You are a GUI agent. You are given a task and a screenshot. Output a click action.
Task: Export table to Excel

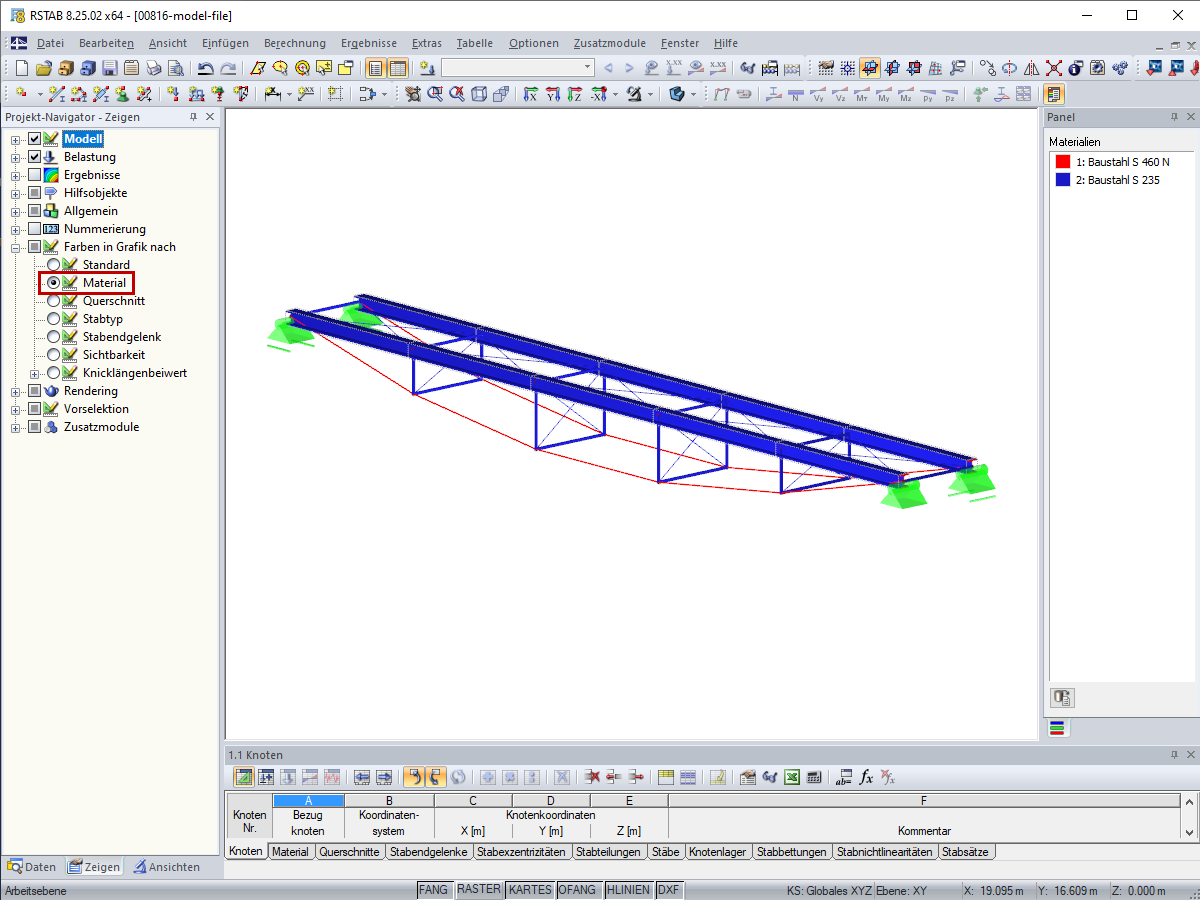(792, 777)
